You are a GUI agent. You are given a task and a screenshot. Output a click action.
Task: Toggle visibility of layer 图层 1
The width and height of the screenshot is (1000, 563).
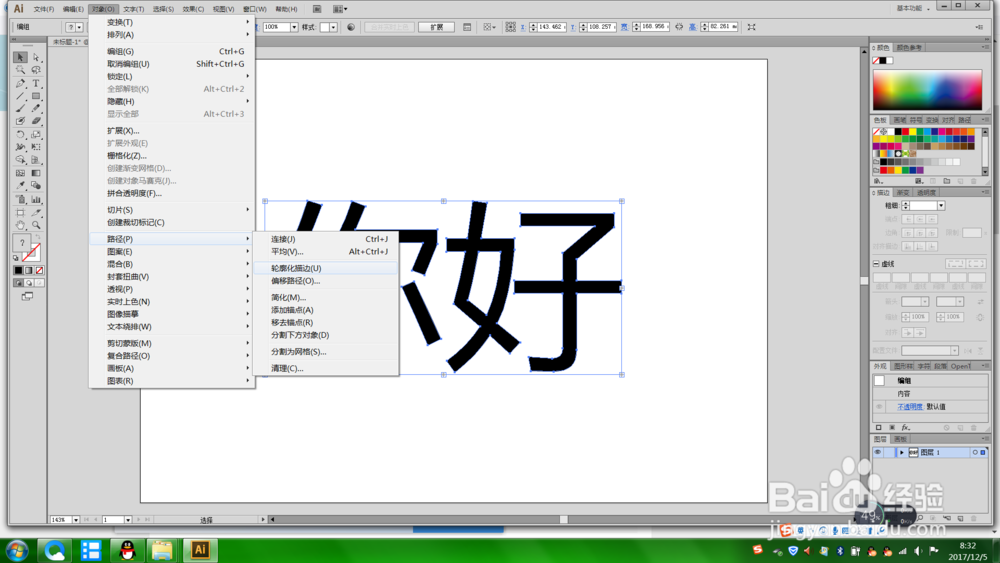click(878, 452)
